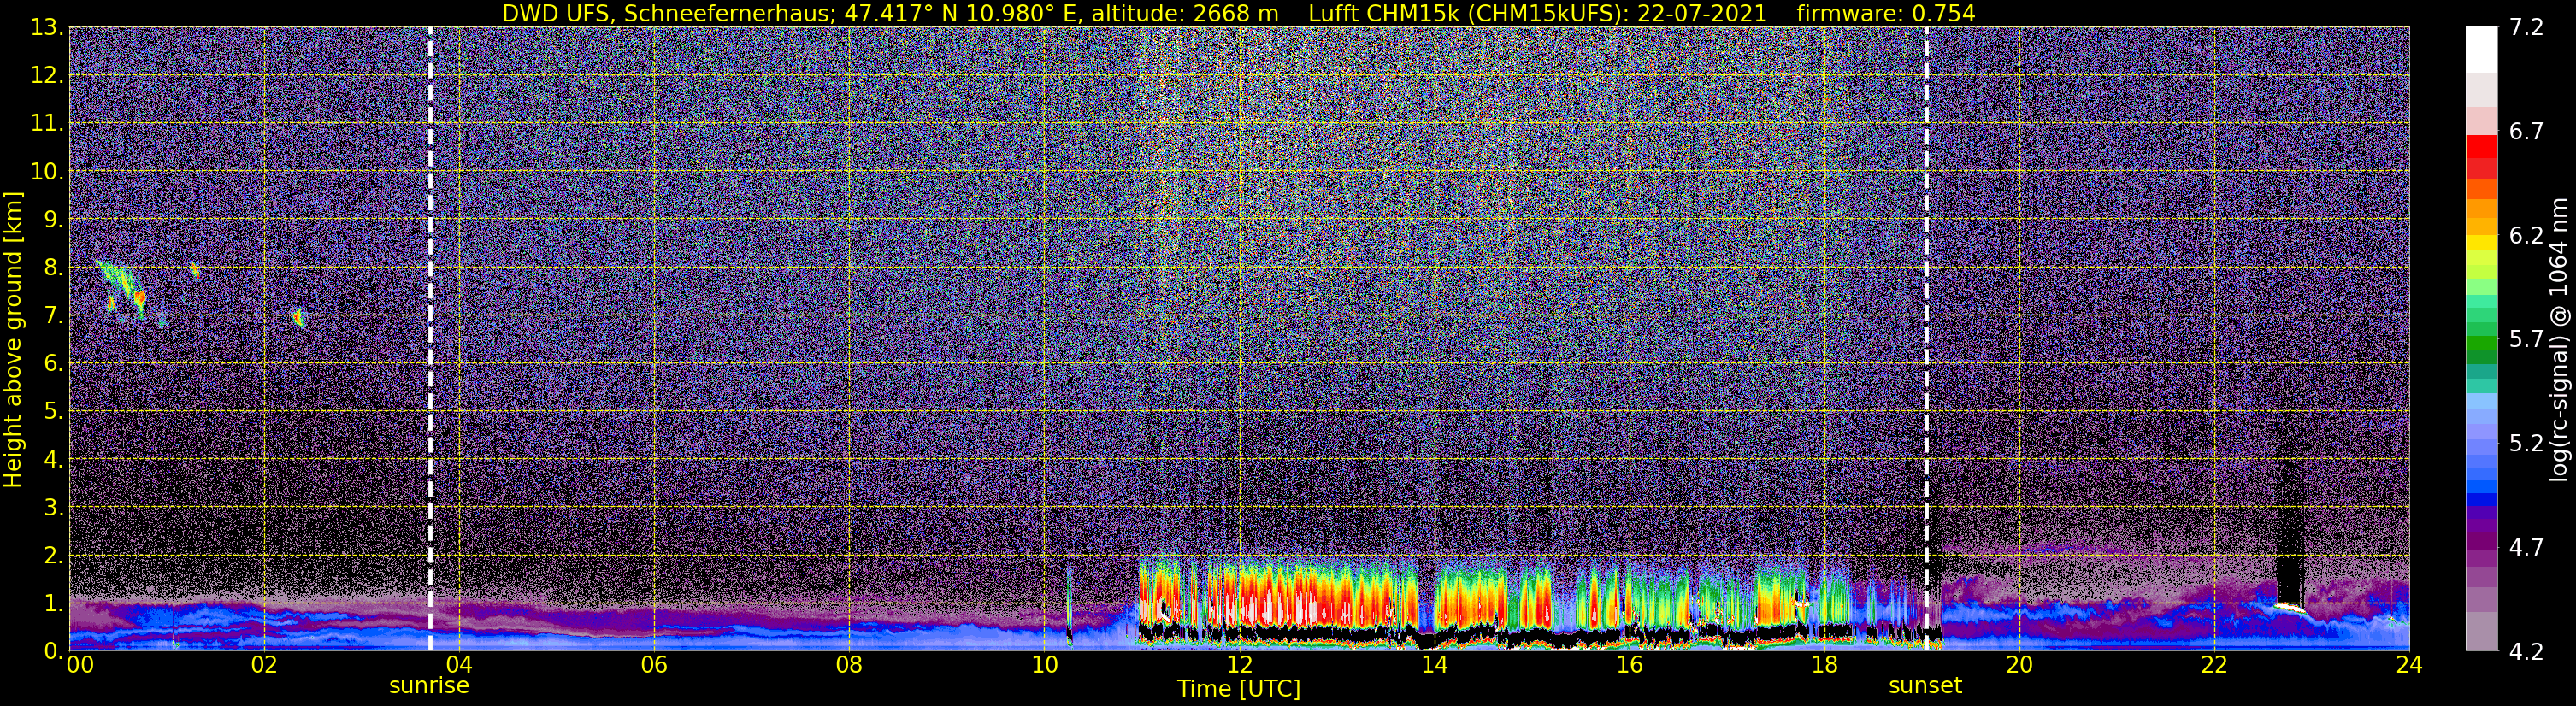Click the small cloud echo at 7 km after 02 UTC

coord(298,318)
